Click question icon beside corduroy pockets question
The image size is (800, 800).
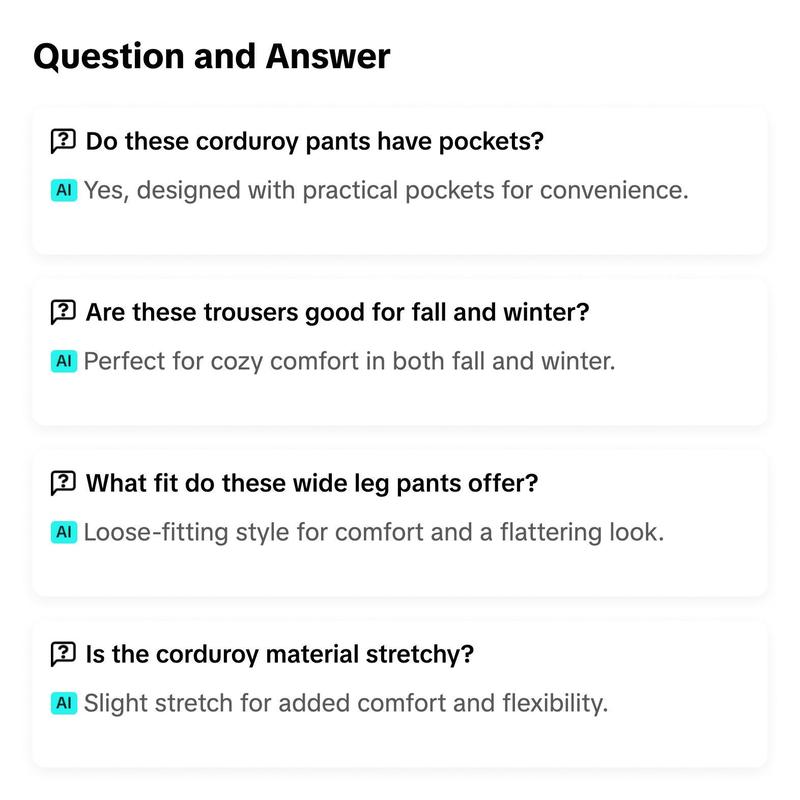coord(63,141)
